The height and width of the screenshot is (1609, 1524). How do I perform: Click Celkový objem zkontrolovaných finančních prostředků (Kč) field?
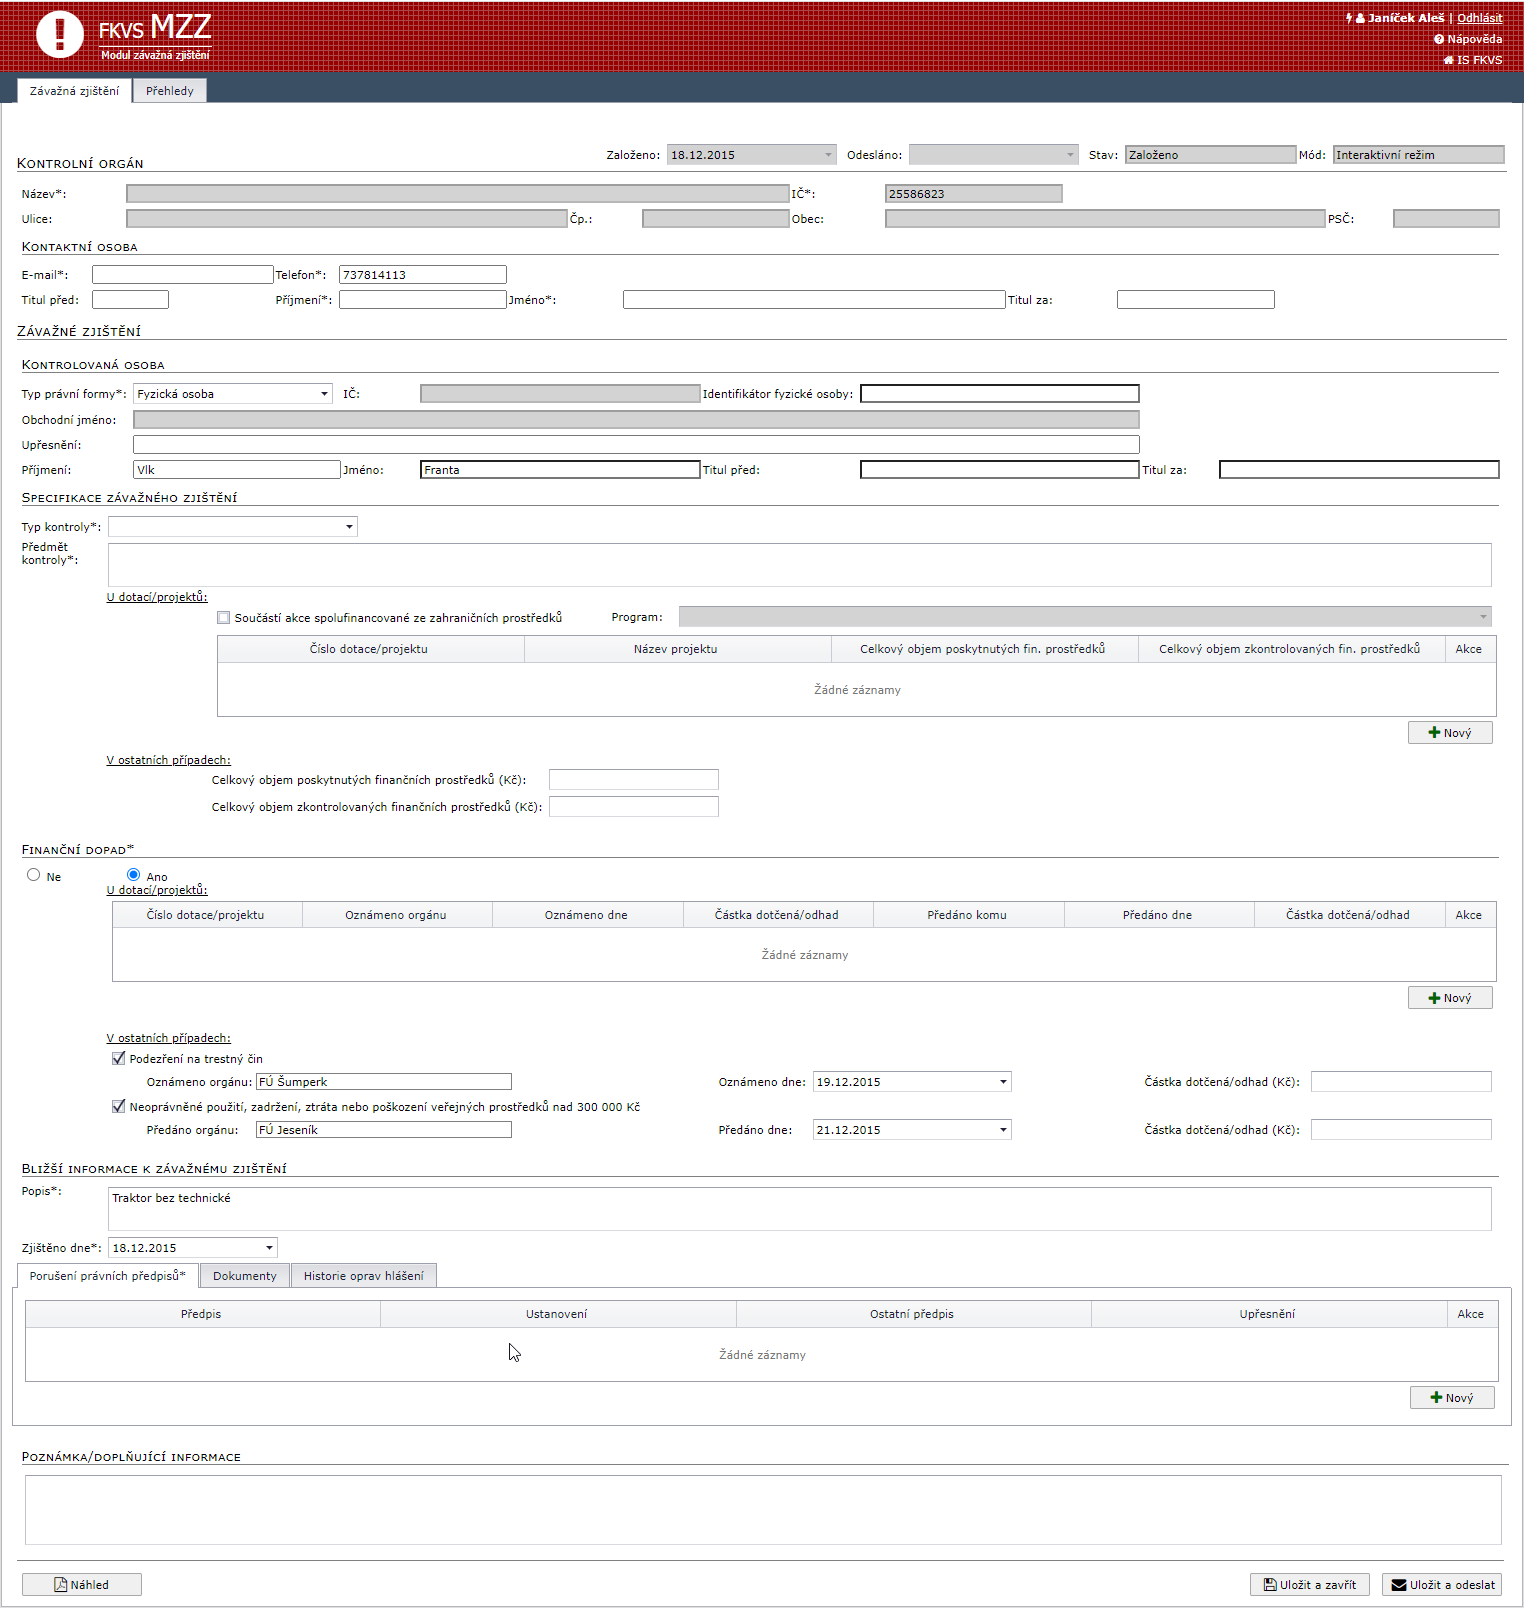[x=634, y=807]
